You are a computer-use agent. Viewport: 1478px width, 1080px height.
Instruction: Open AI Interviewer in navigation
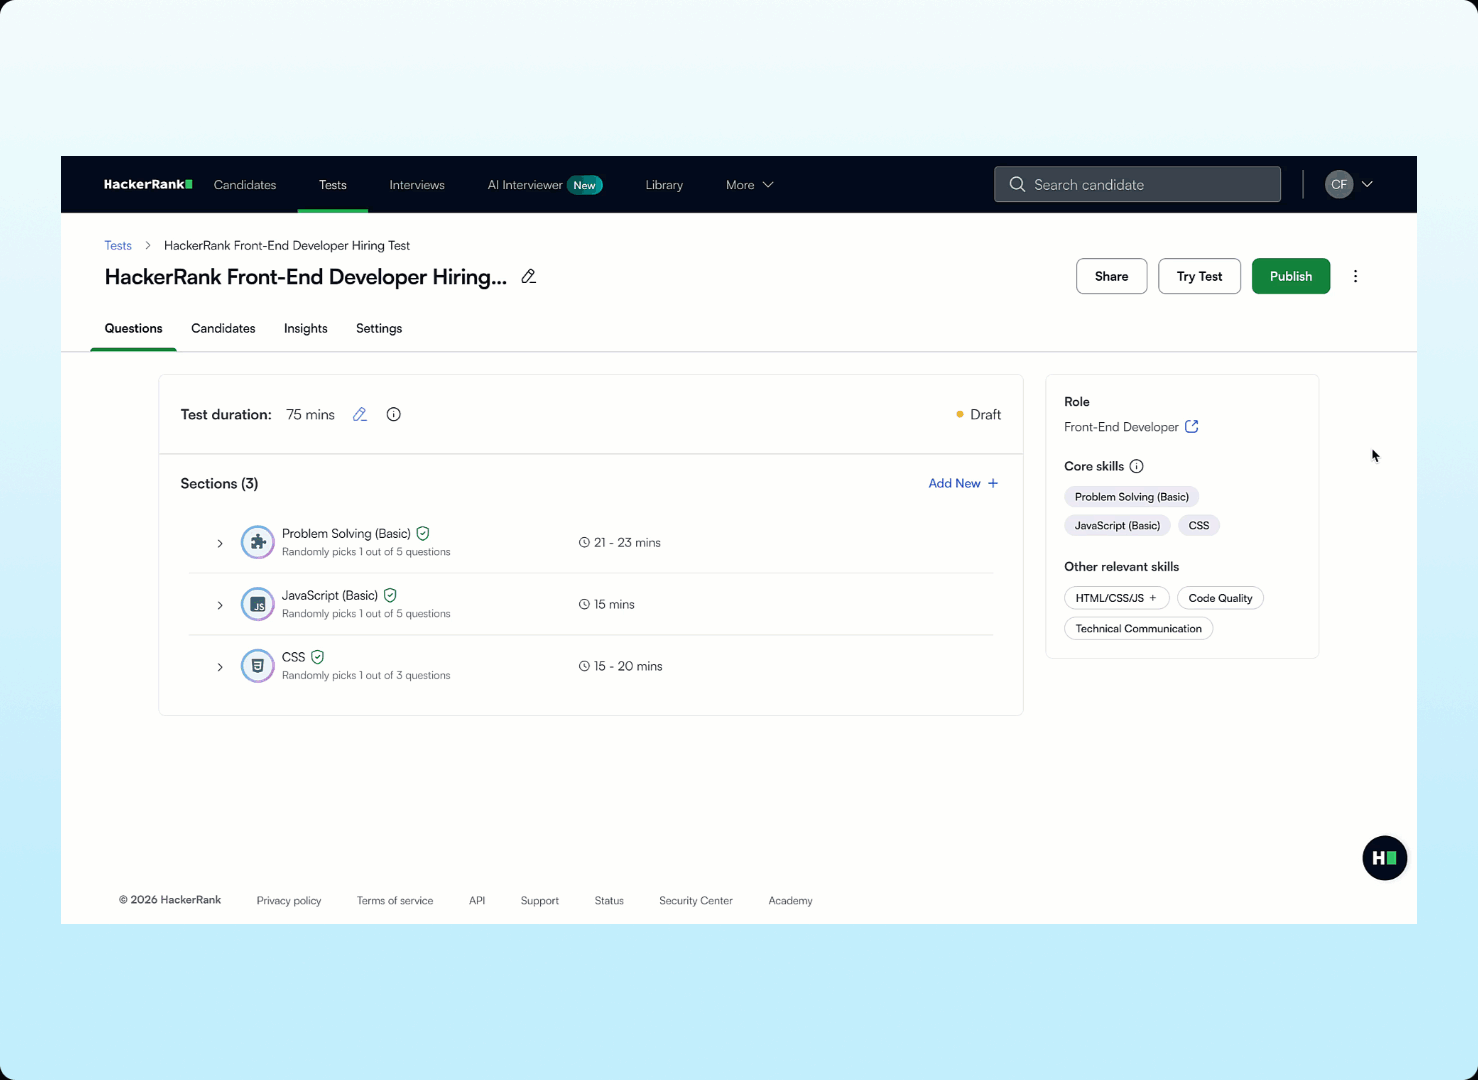click(x=525, y=185)
